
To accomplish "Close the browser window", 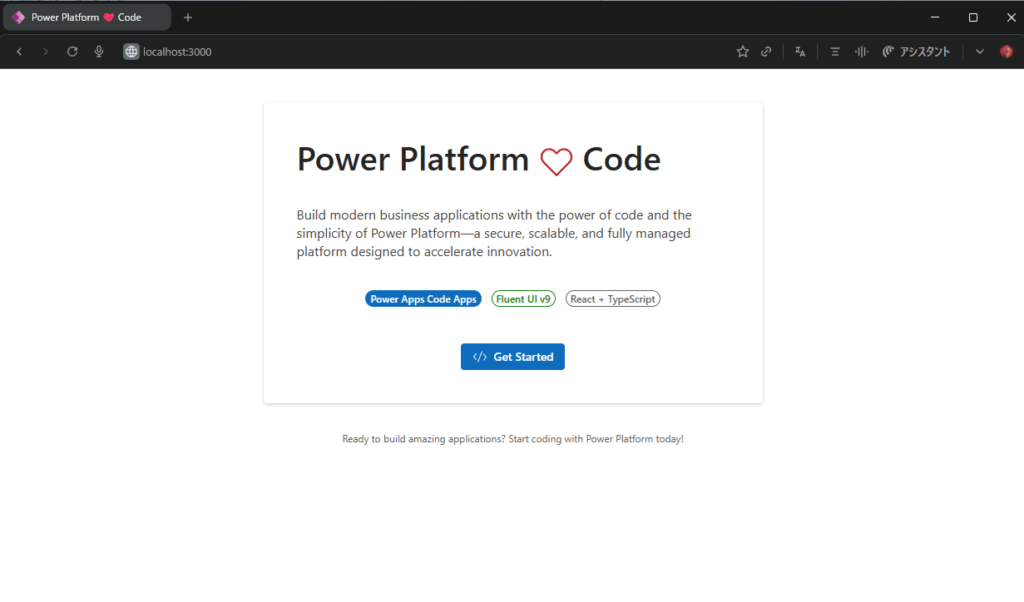I will tap(1011, 18).
